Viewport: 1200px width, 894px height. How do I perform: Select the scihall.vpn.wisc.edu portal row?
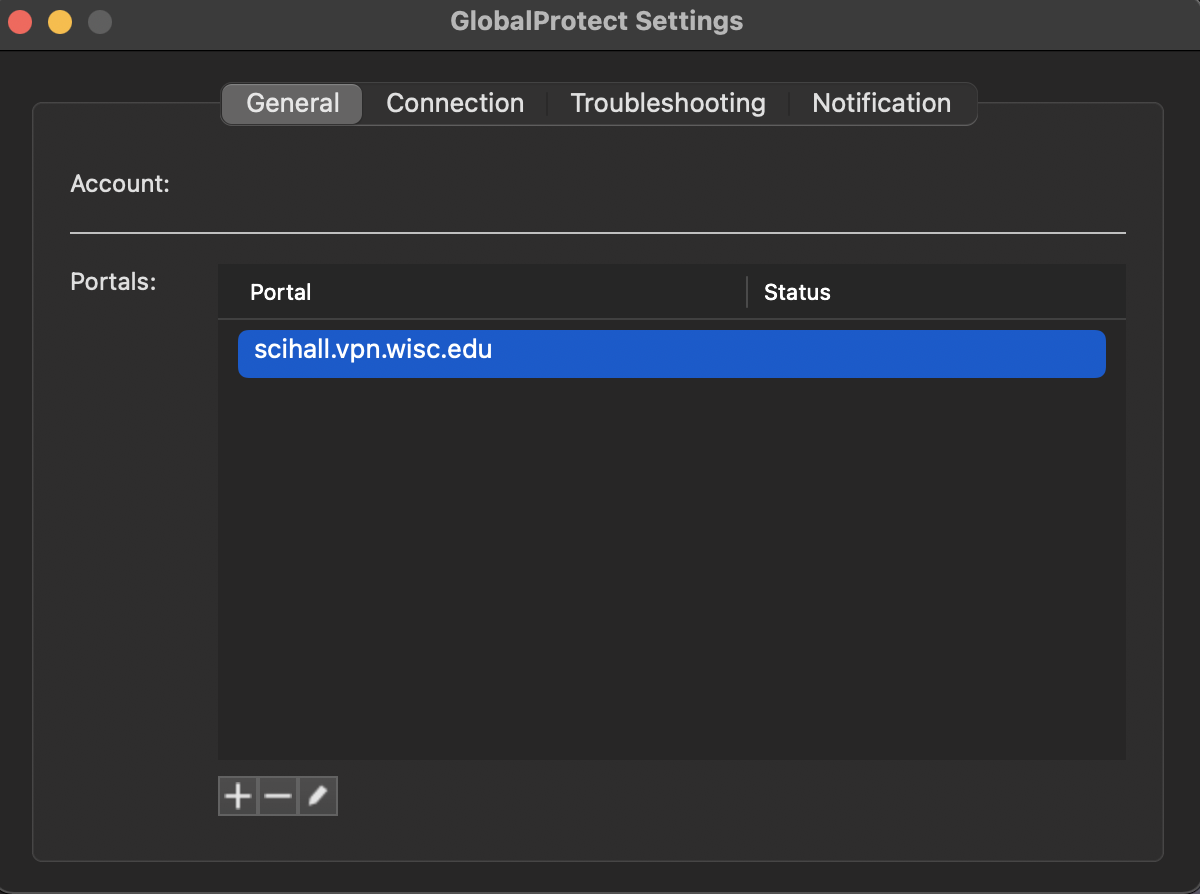click(672, 353)
